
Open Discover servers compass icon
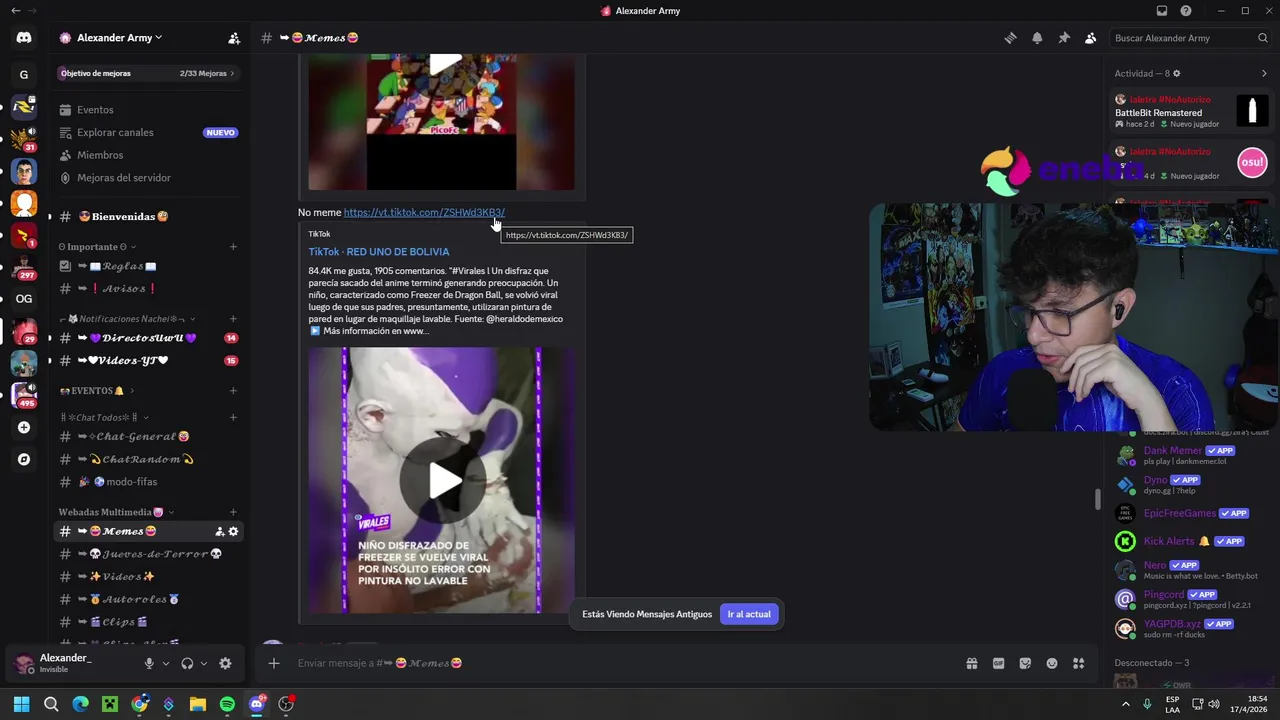24,459
